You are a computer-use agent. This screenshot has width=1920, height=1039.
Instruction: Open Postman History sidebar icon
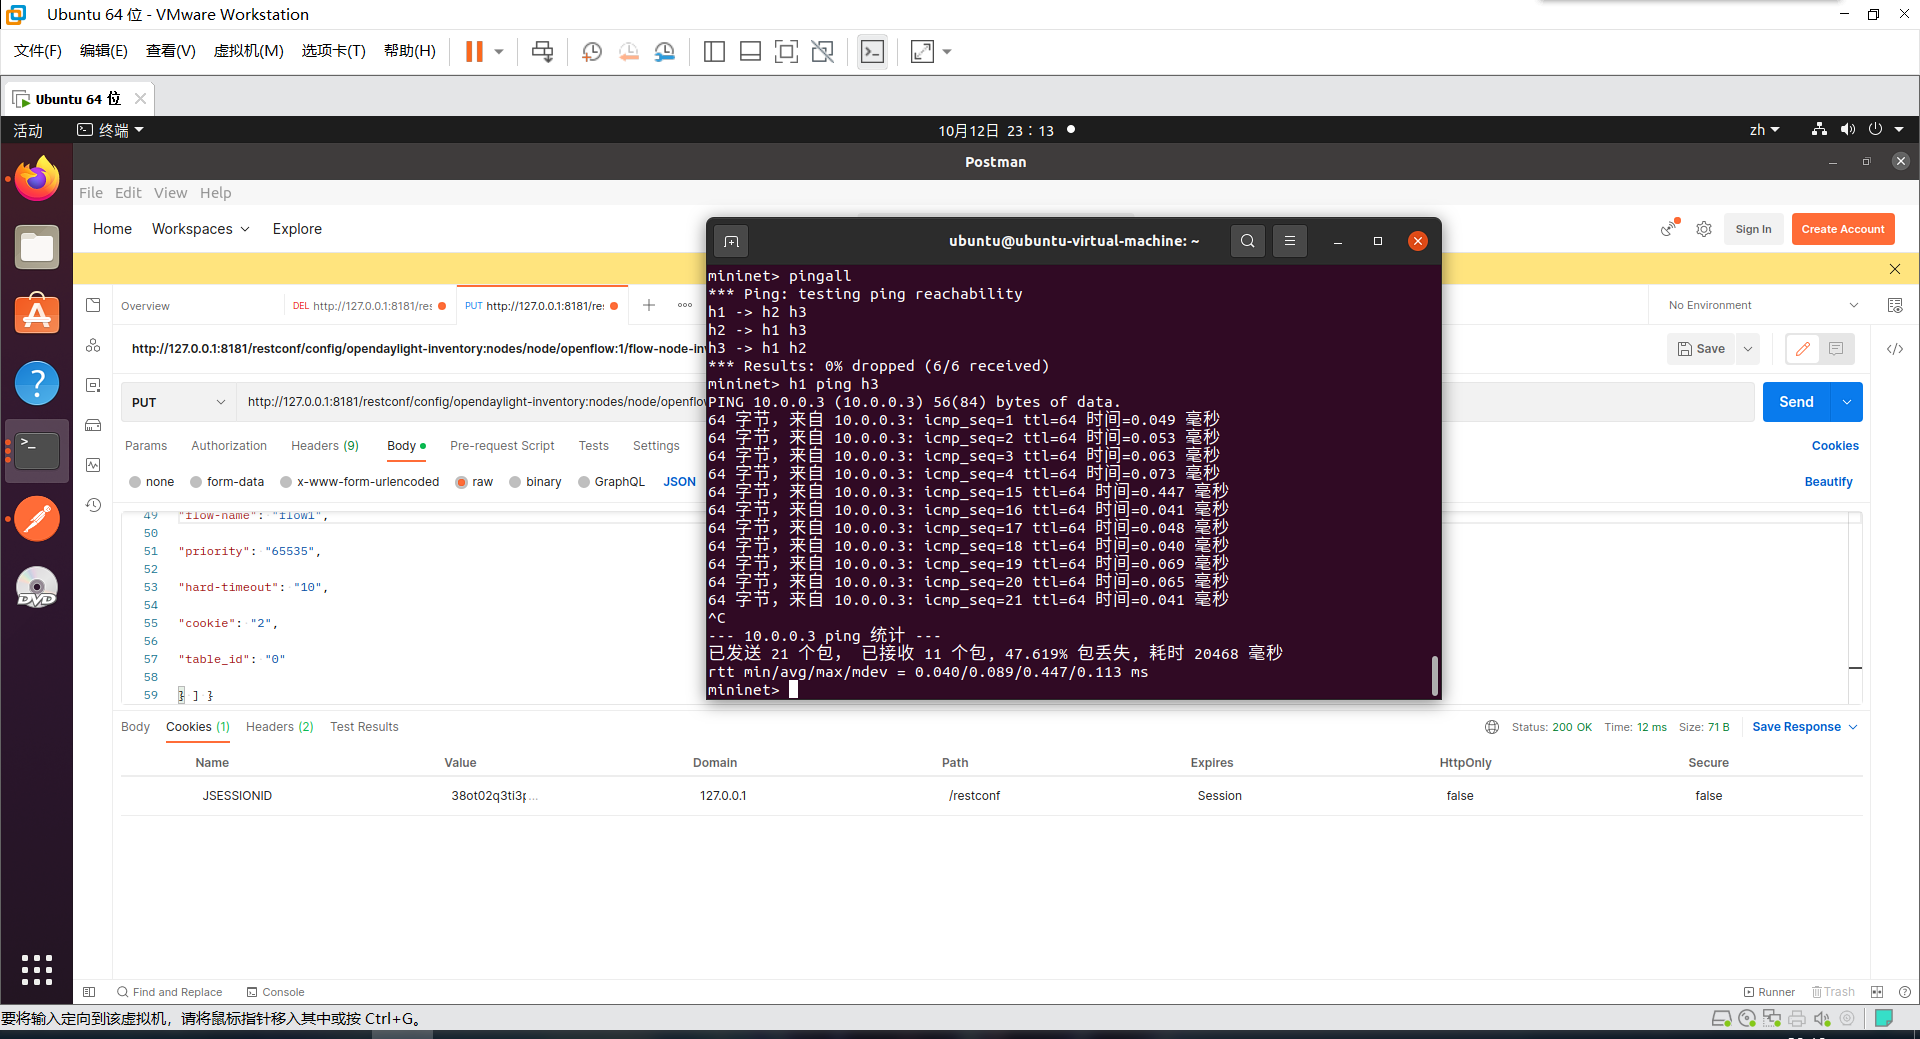(x=93, y=505)
